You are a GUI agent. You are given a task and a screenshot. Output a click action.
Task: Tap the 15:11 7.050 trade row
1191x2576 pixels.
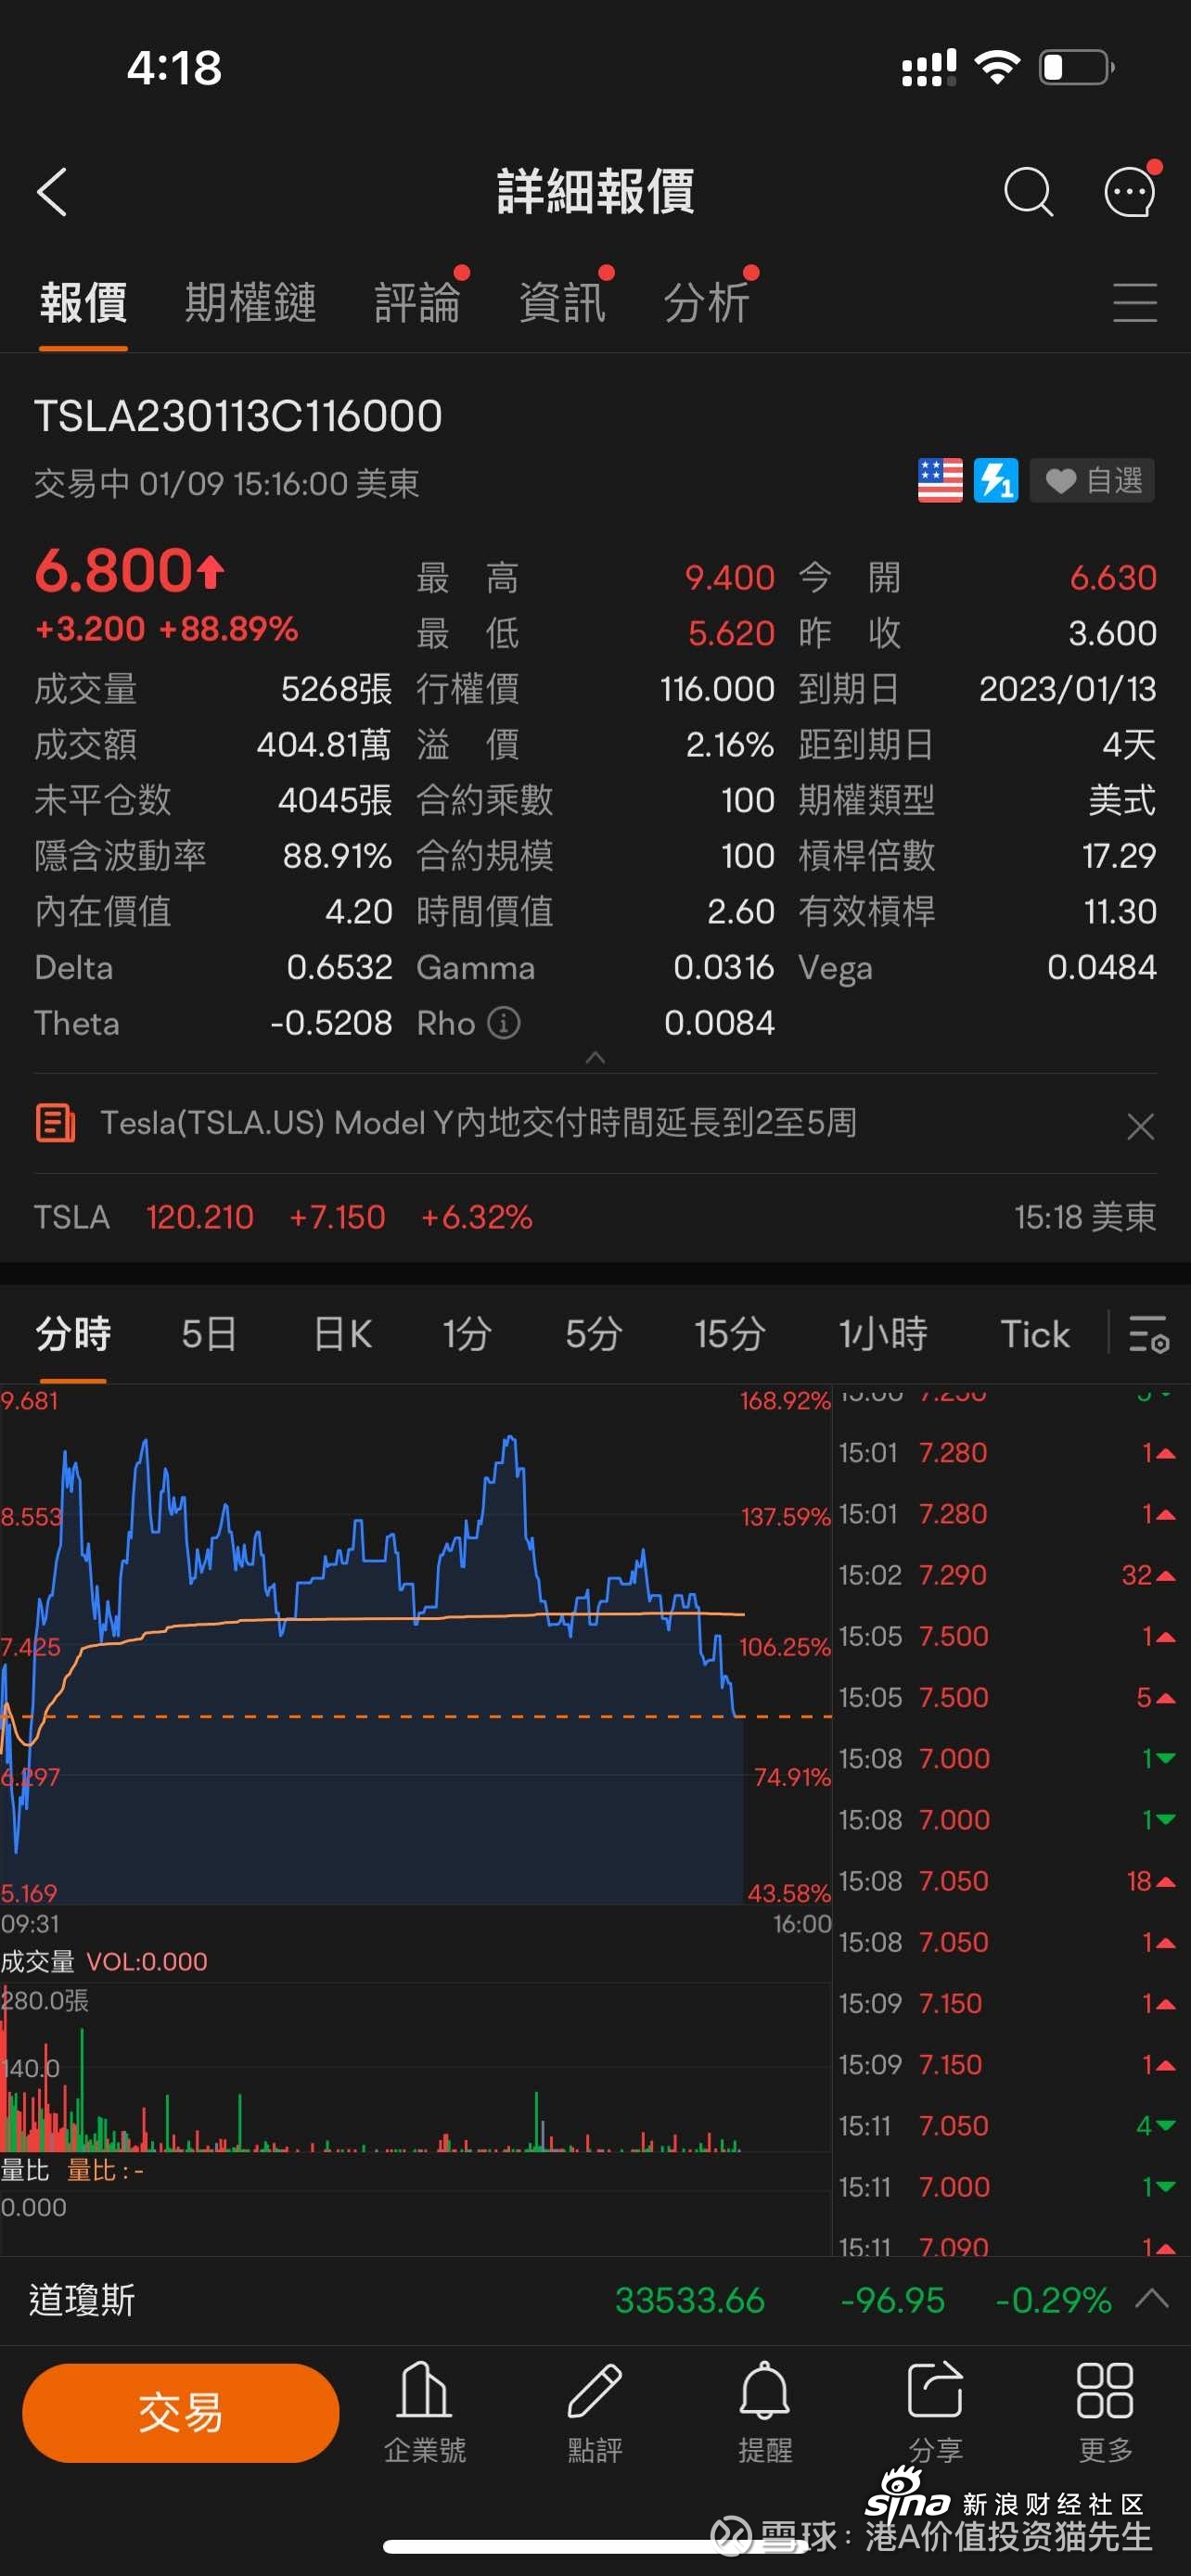pyautogui.click(x=1008, y=2125)
